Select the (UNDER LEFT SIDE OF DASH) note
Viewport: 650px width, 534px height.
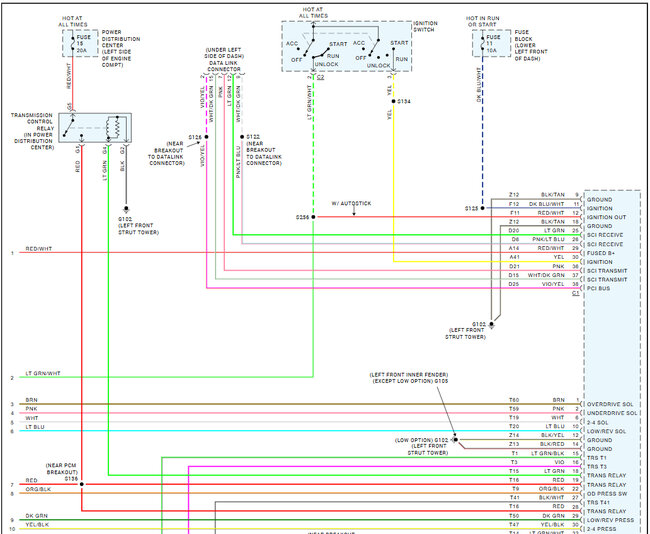click(224, 53)
